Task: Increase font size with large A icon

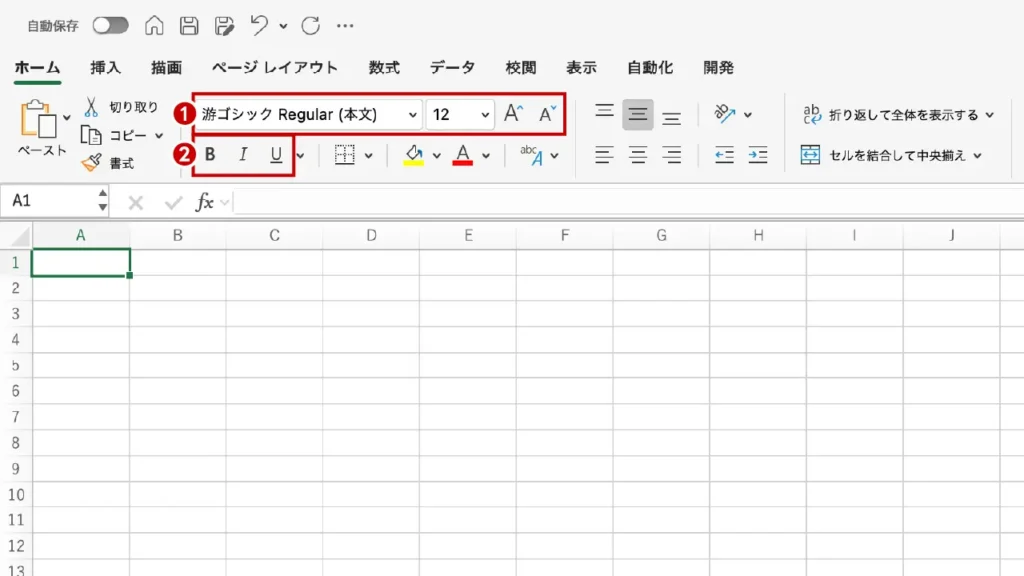Action: pyautogui.click(x=513, y=114)
